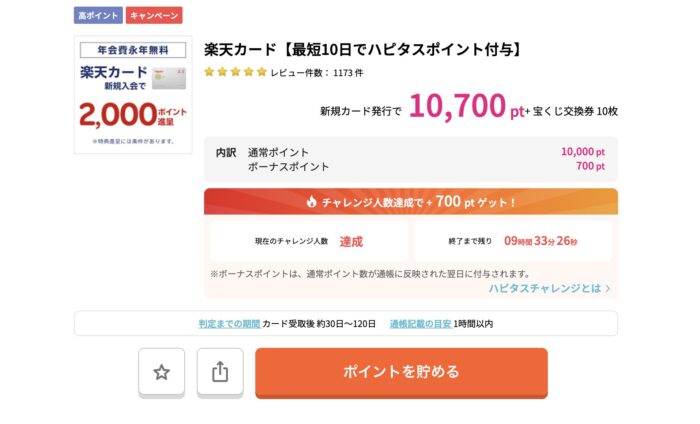The image size is (700, 424).
Task: Click the fire icon in challenge banner
Action: pos(311,202)
